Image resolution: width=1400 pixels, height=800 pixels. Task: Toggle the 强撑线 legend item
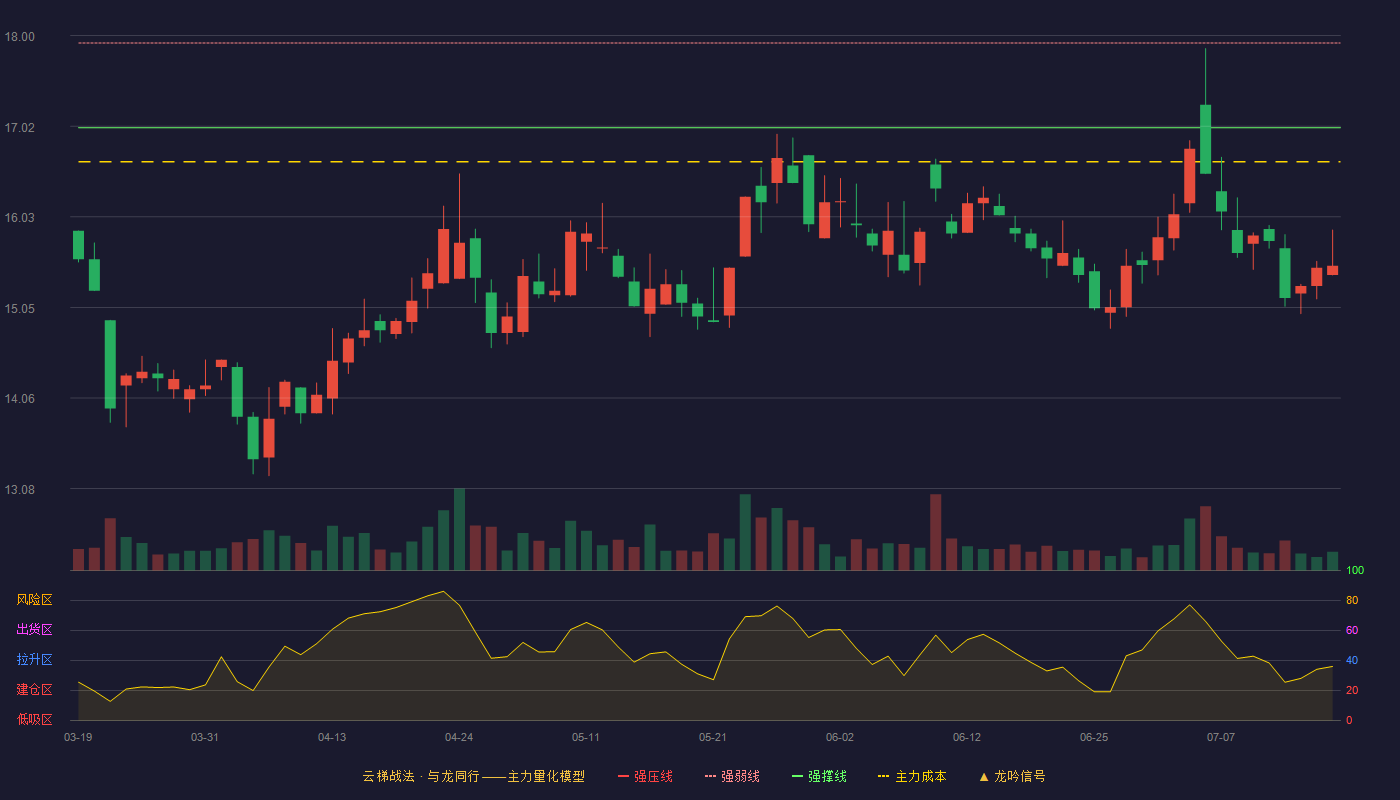819,776
